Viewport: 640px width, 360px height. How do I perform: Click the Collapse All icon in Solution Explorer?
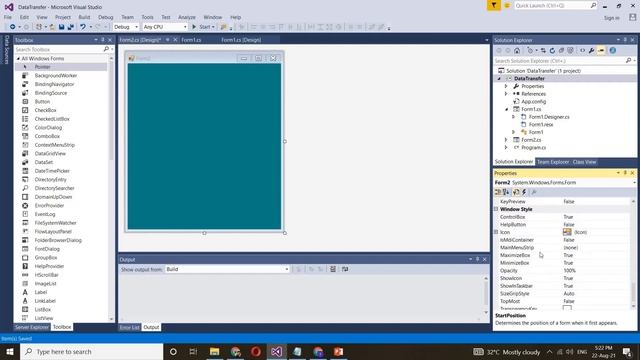tap(561, 51)
